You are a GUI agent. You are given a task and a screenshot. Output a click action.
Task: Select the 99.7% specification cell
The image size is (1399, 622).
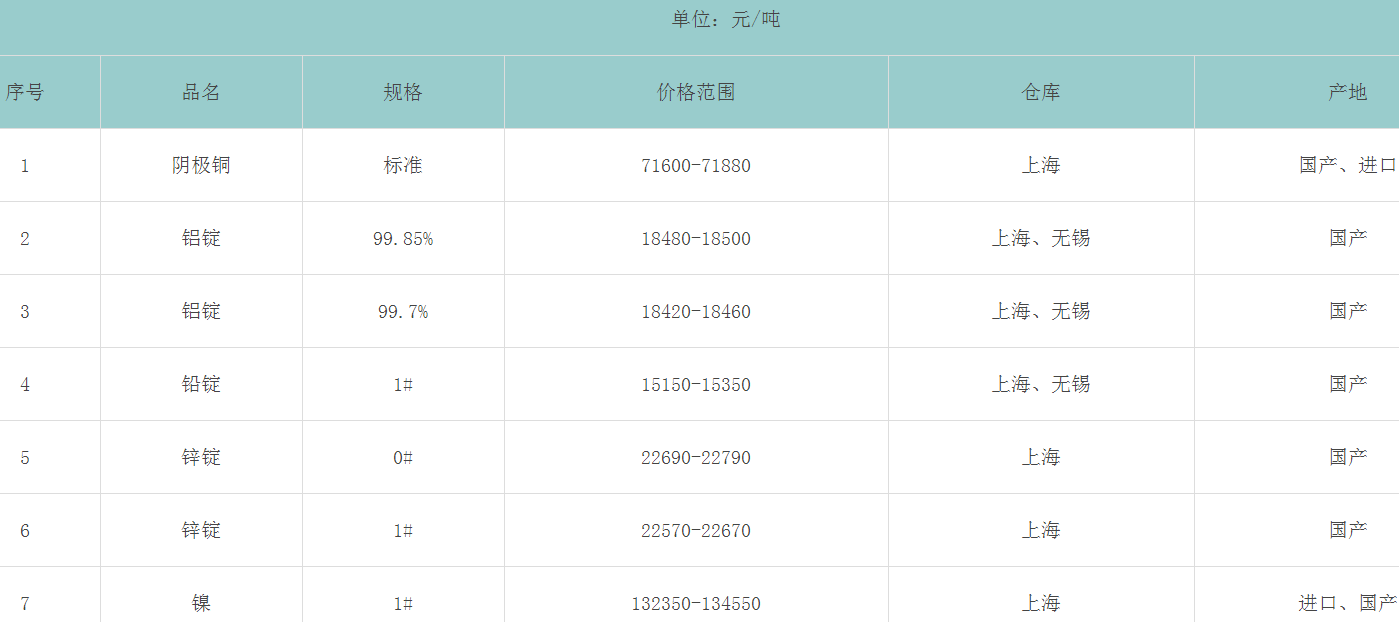[403, 312]
